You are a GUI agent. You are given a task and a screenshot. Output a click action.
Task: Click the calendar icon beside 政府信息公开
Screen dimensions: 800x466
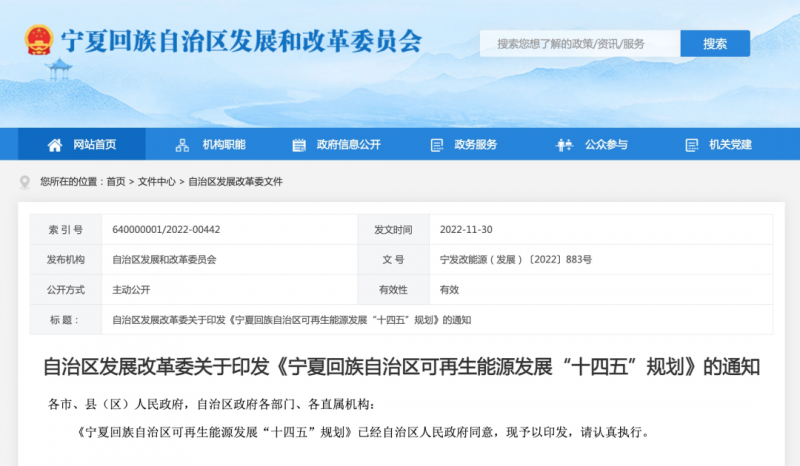299,145
